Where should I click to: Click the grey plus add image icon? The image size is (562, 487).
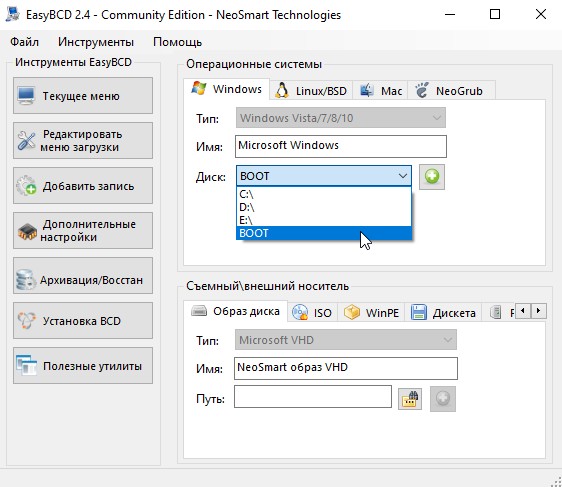[443, 398]
